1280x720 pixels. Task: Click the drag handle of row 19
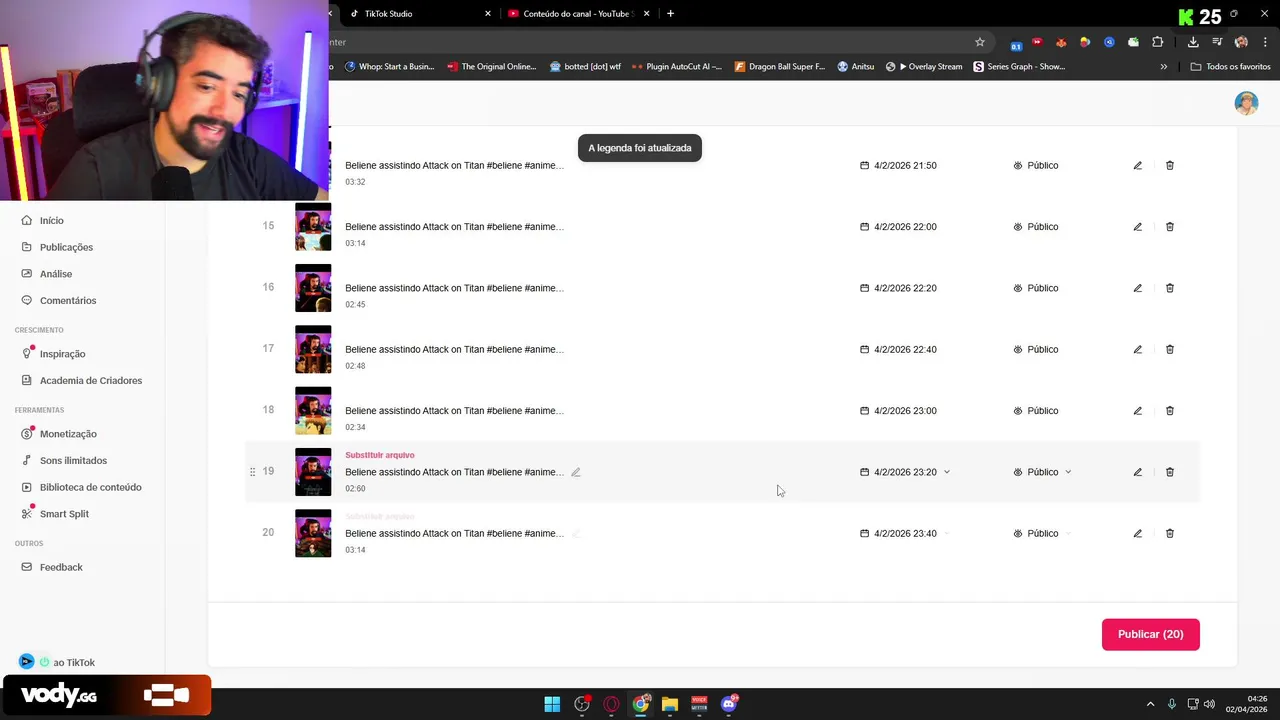(252, 471)
